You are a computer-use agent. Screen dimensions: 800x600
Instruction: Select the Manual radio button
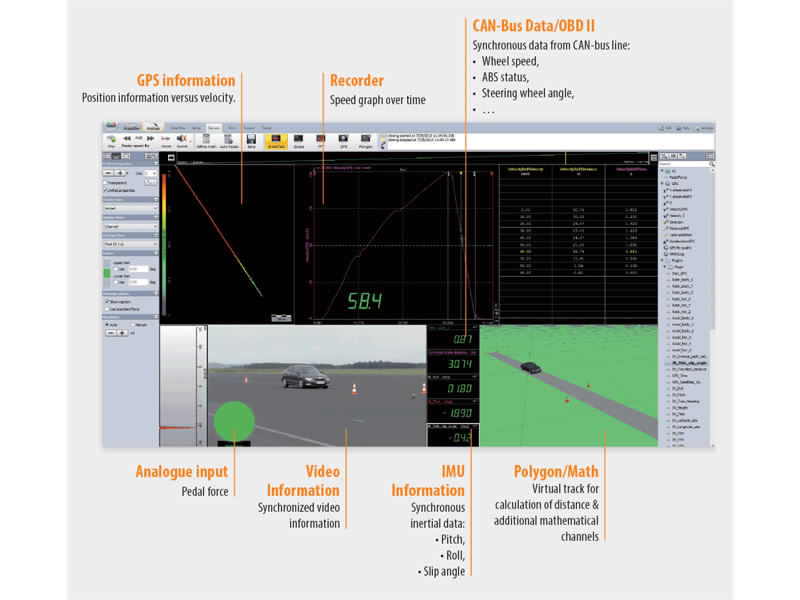coord(133,324)
